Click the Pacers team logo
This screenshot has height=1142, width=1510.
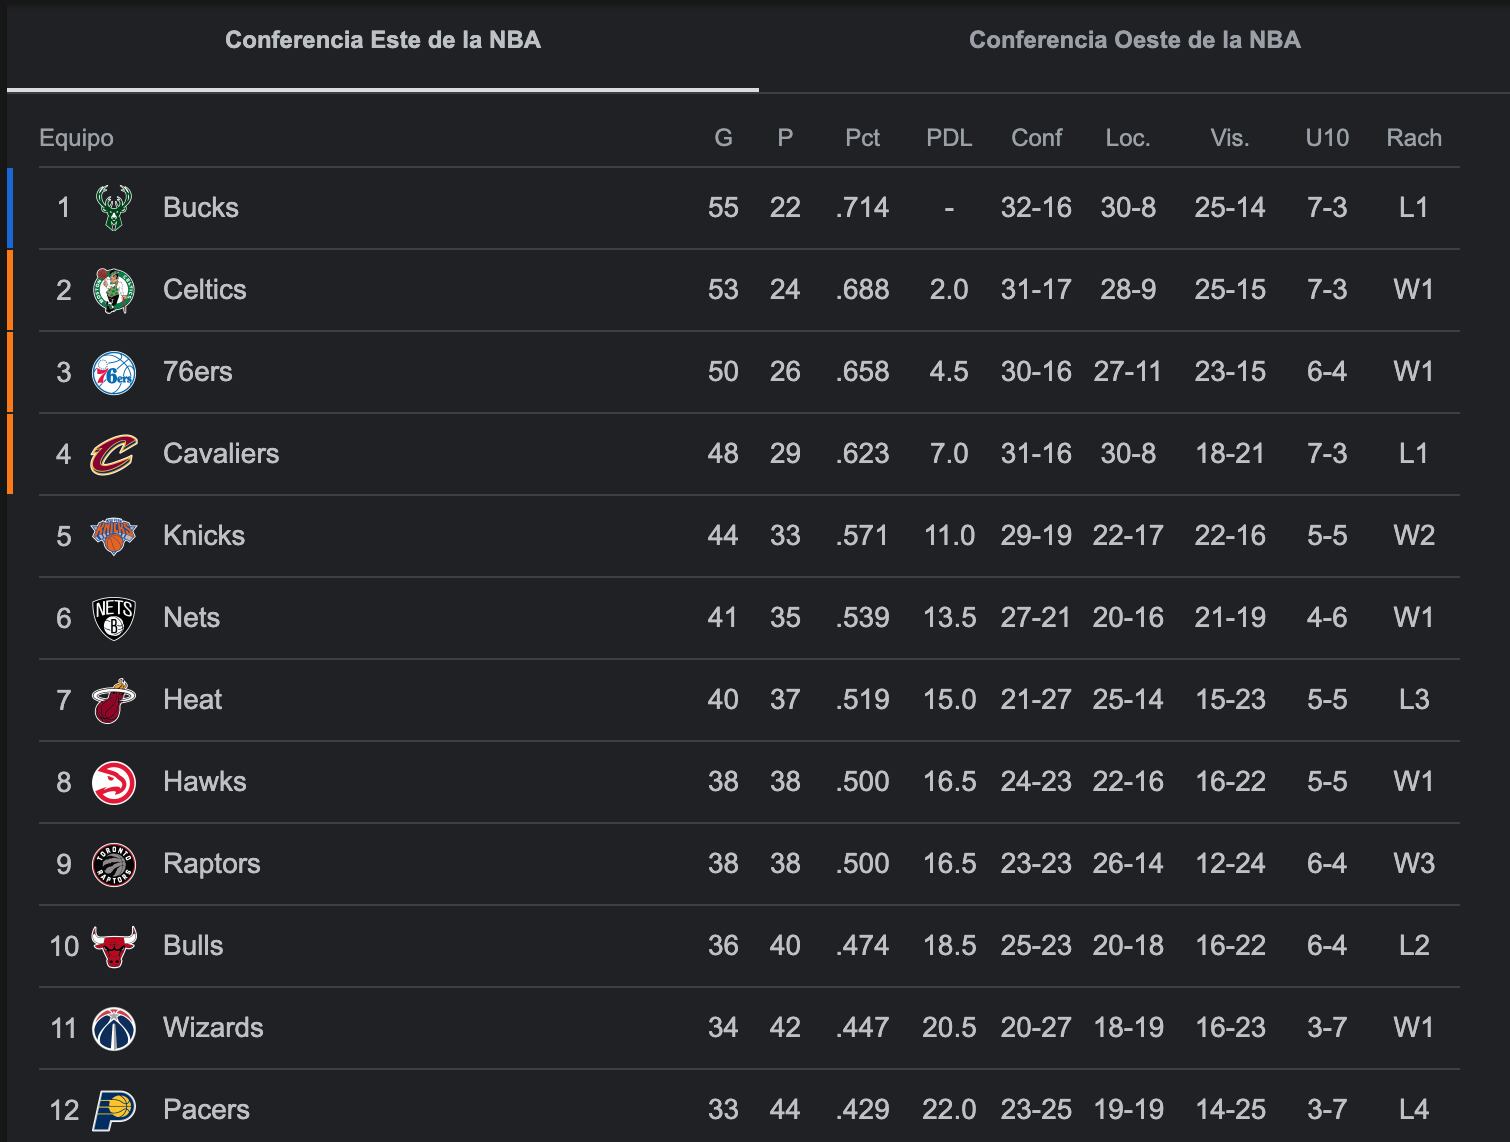pos(113,1110)
